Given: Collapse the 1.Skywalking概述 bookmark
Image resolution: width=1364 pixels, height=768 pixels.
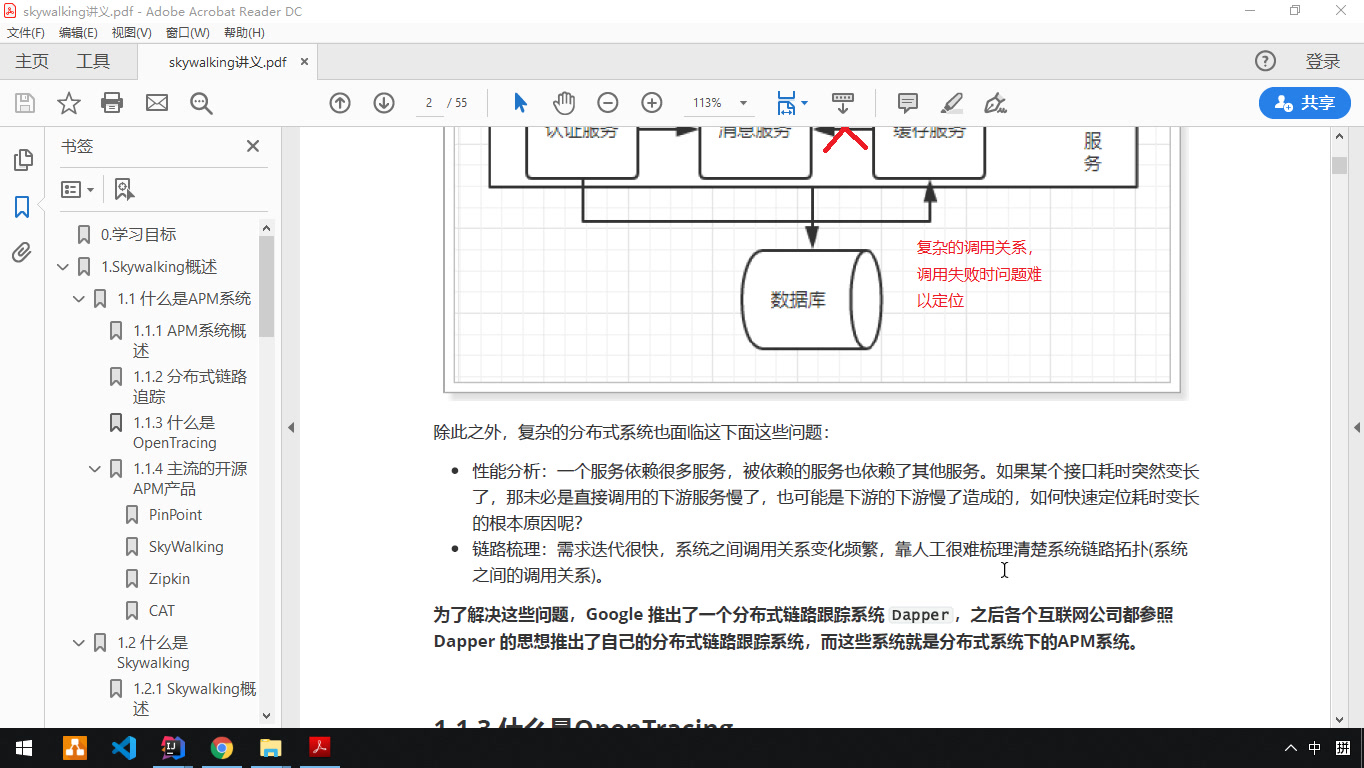Looking at the screenshot, I should [63, 267].
